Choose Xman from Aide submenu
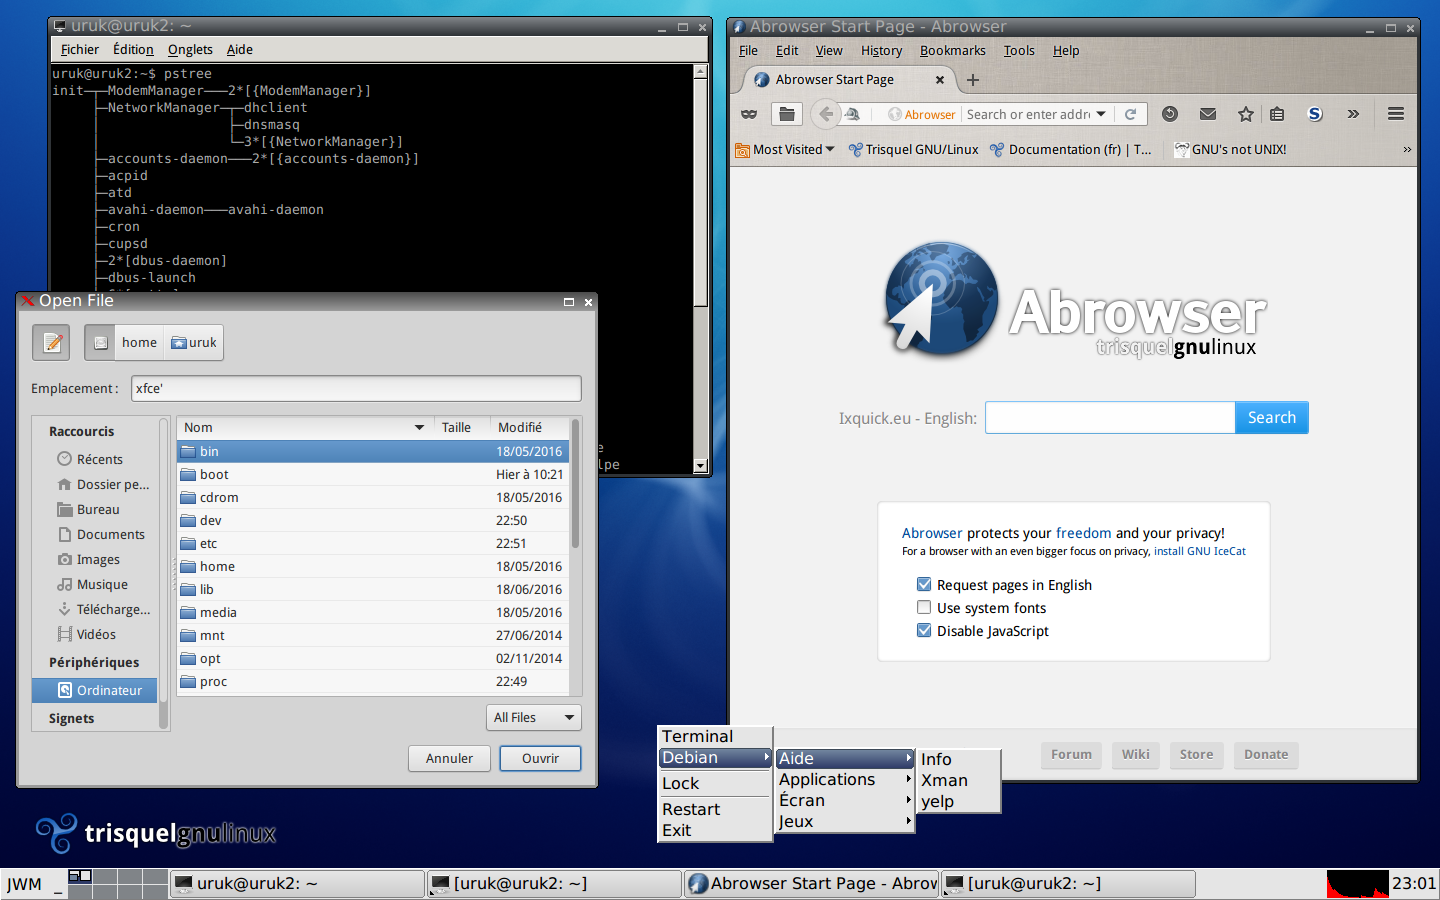Screen dimensions: 1440x900 (959, 780)
